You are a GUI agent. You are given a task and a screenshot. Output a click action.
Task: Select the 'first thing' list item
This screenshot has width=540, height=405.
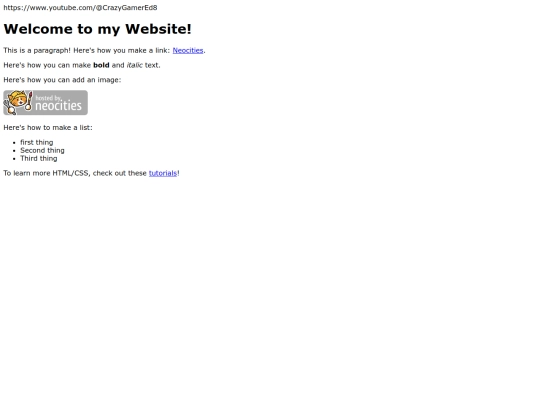[37, 142]
